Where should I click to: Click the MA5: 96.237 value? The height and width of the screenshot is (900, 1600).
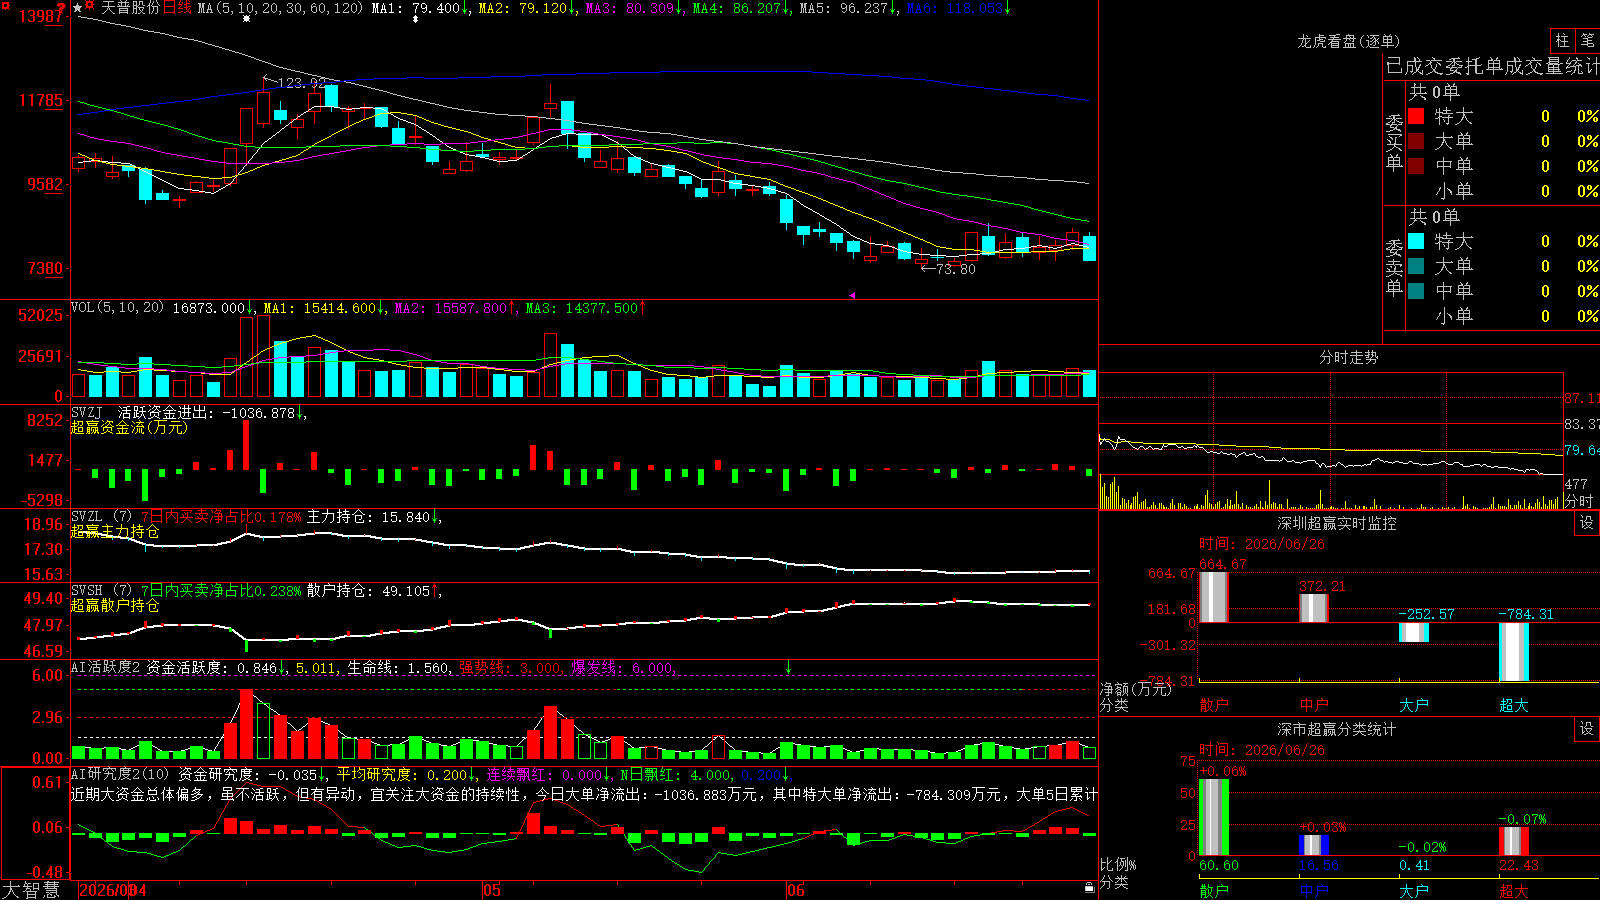pyautogui.click(x=844, y=8)
